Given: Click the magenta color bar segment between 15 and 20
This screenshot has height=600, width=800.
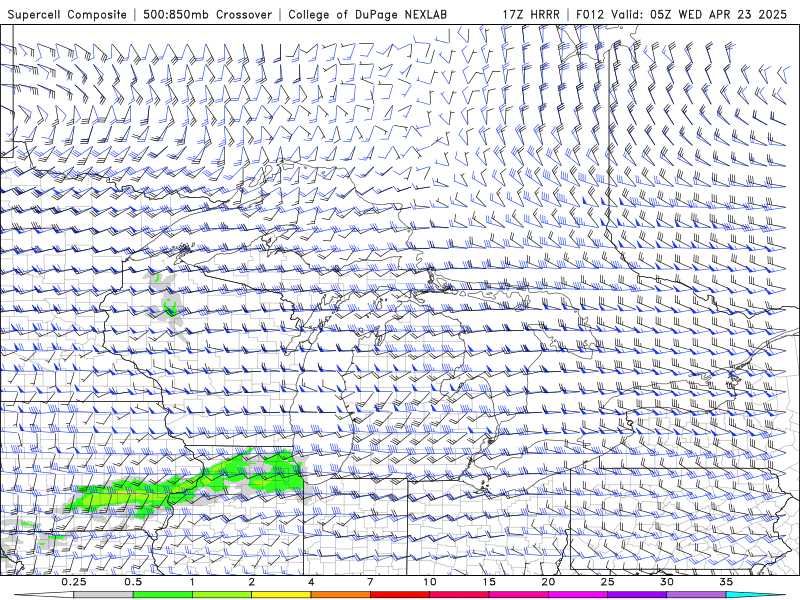Looking at the screenshot, I should click(518, 595).
